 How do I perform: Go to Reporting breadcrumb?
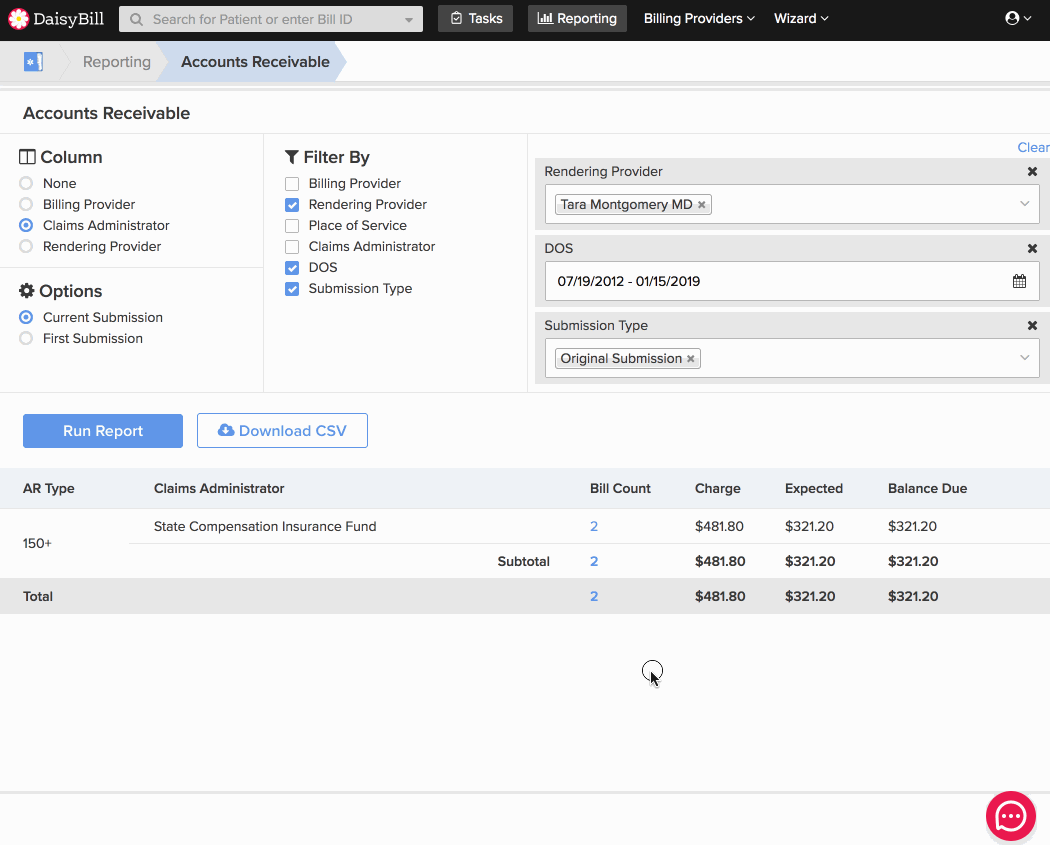pos(117,62)
